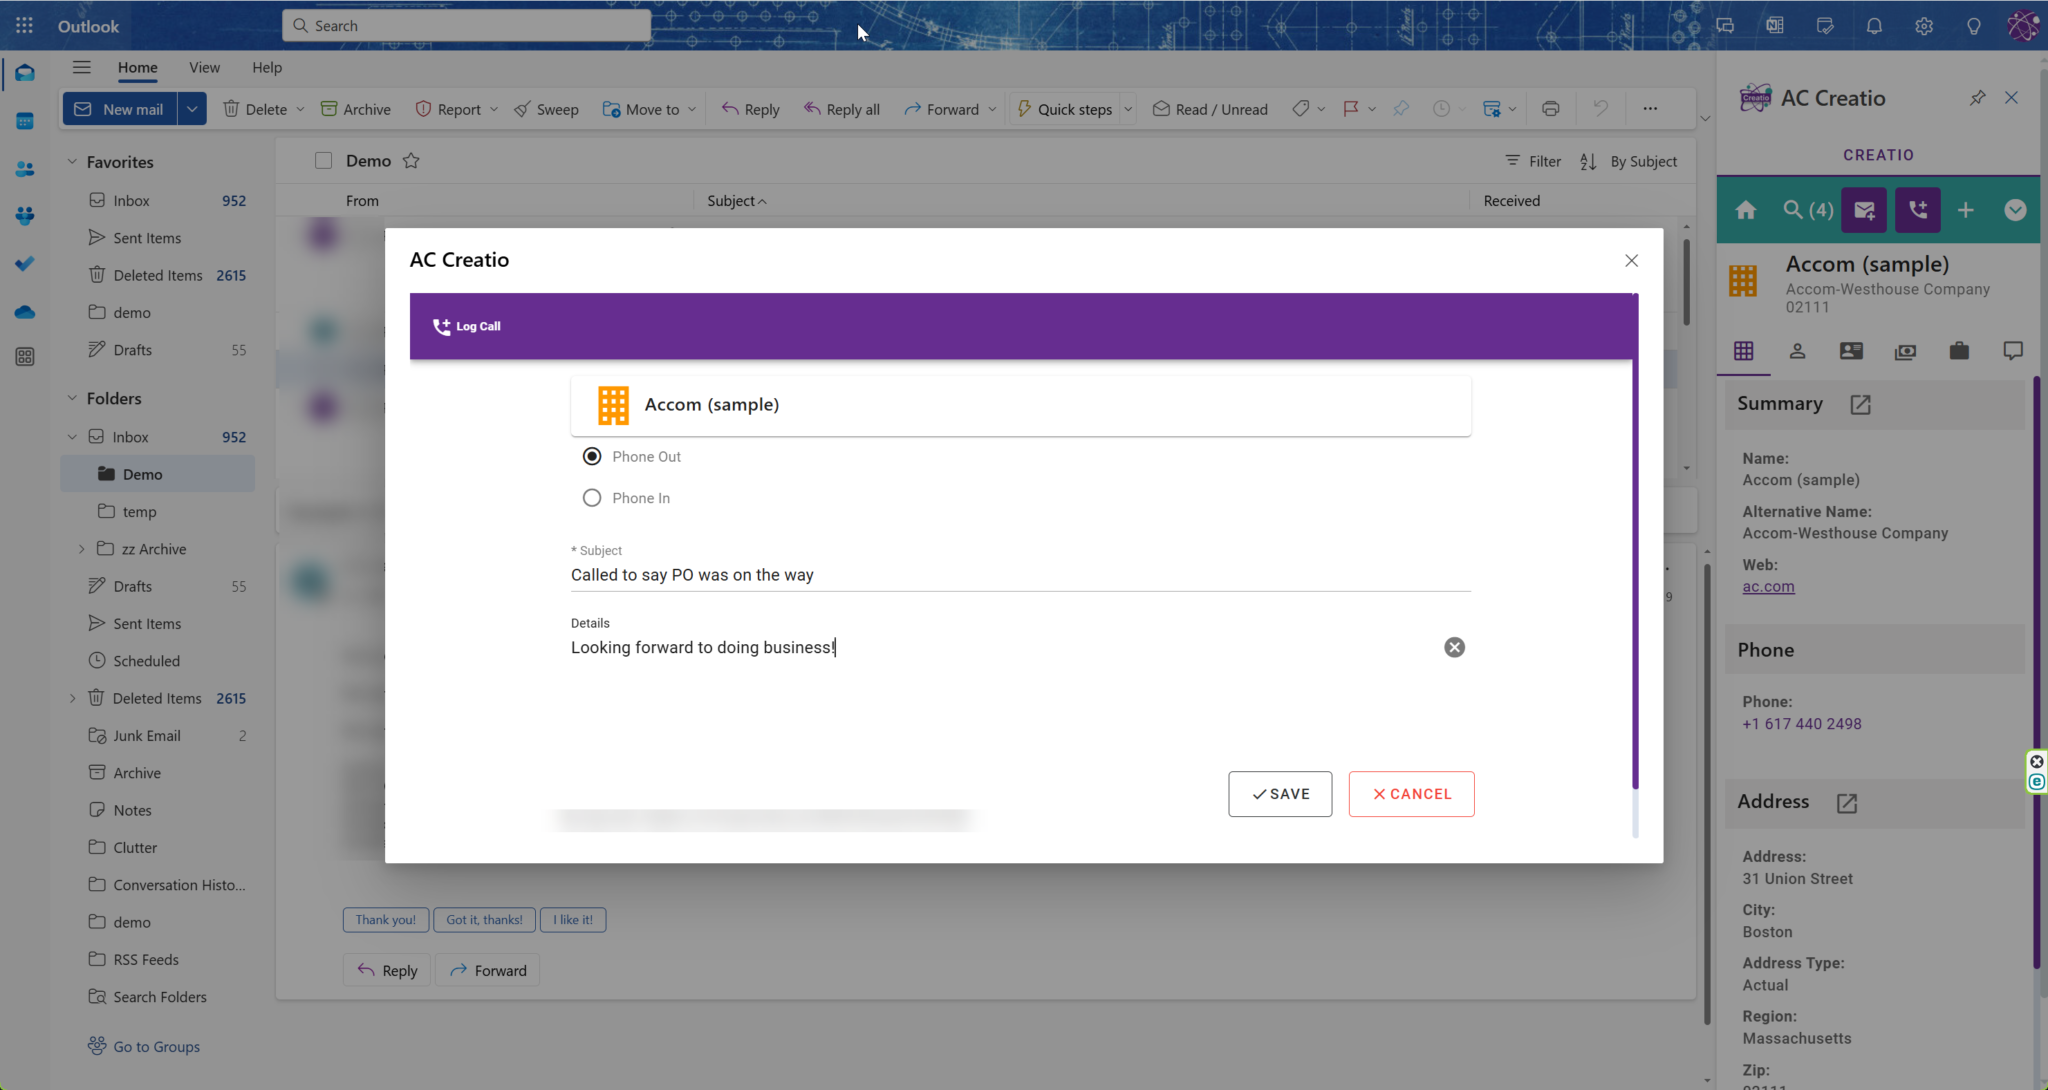Open Summary in external window icon
The height and width of the screenshot is (1090, 2048).
[1860, 404]
